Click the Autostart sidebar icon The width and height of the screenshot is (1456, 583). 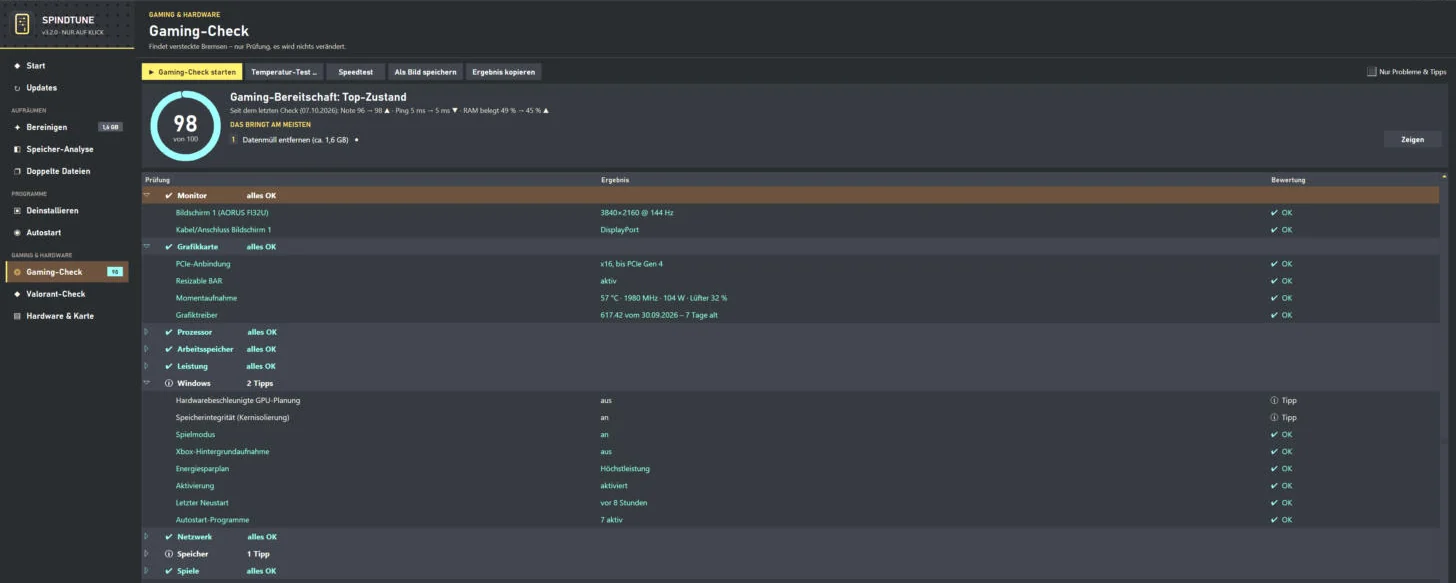pyautogui.click(x=17, y=233)
